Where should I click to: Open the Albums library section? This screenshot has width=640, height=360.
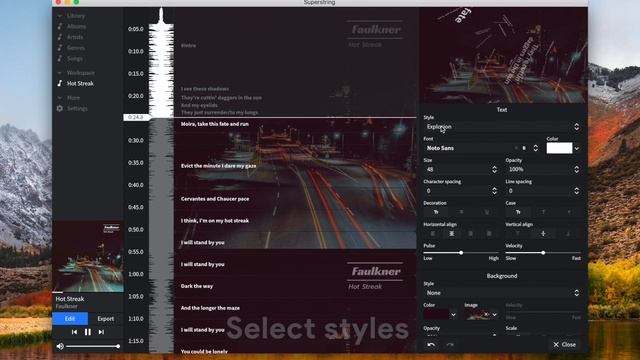(76, 27)
